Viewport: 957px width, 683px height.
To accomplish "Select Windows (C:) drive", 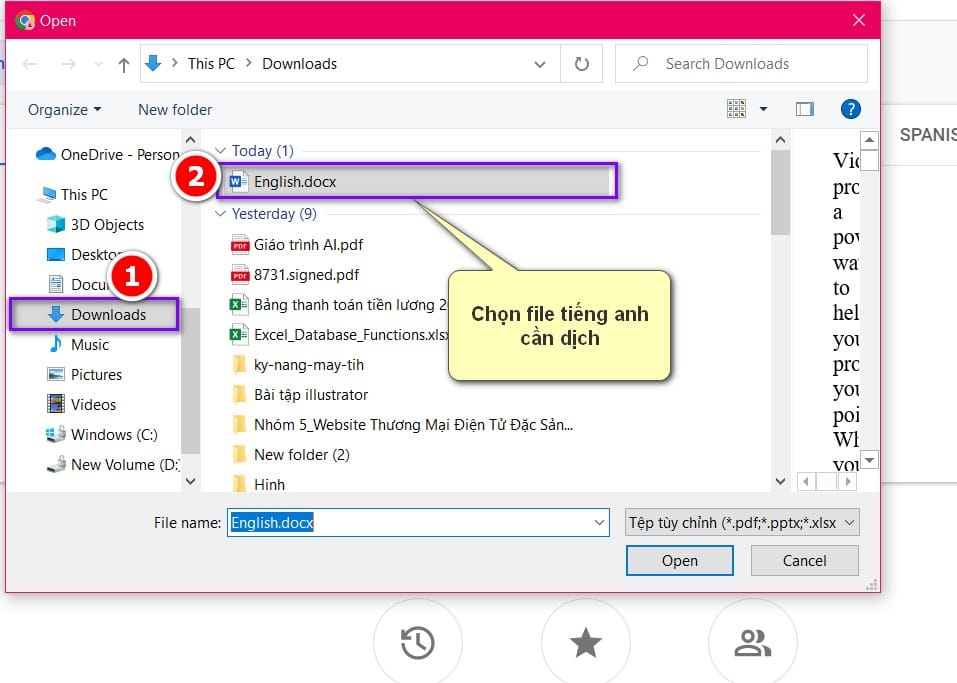I will (x=102, y=435).
